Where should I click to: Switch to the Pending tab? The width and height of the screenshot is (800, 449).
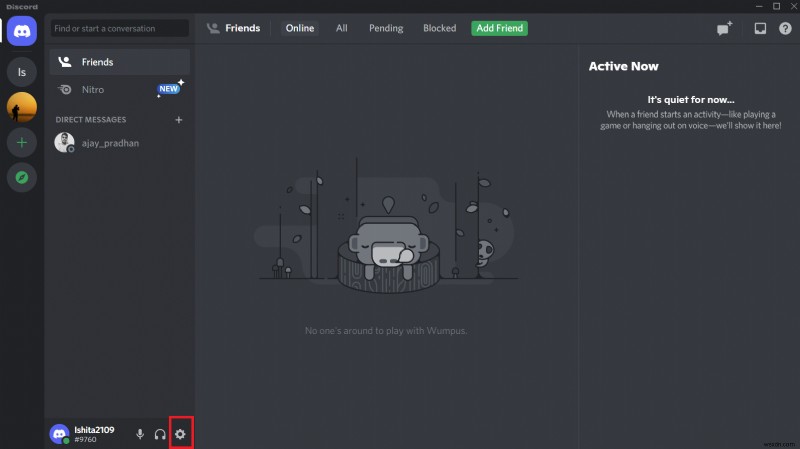tap(386, 28)
